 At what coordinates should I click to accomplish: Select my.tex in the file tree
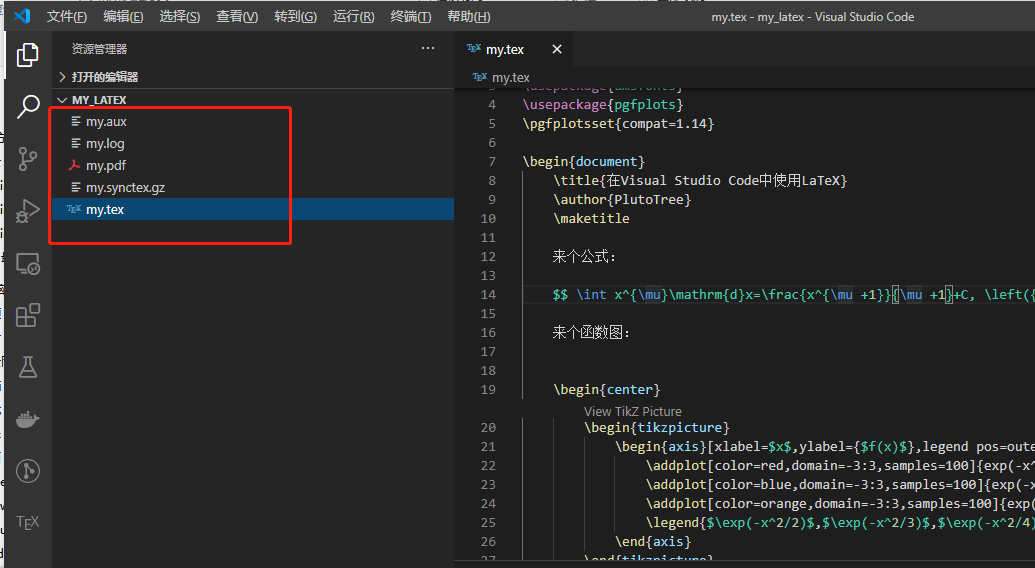(x=105, y=209)
